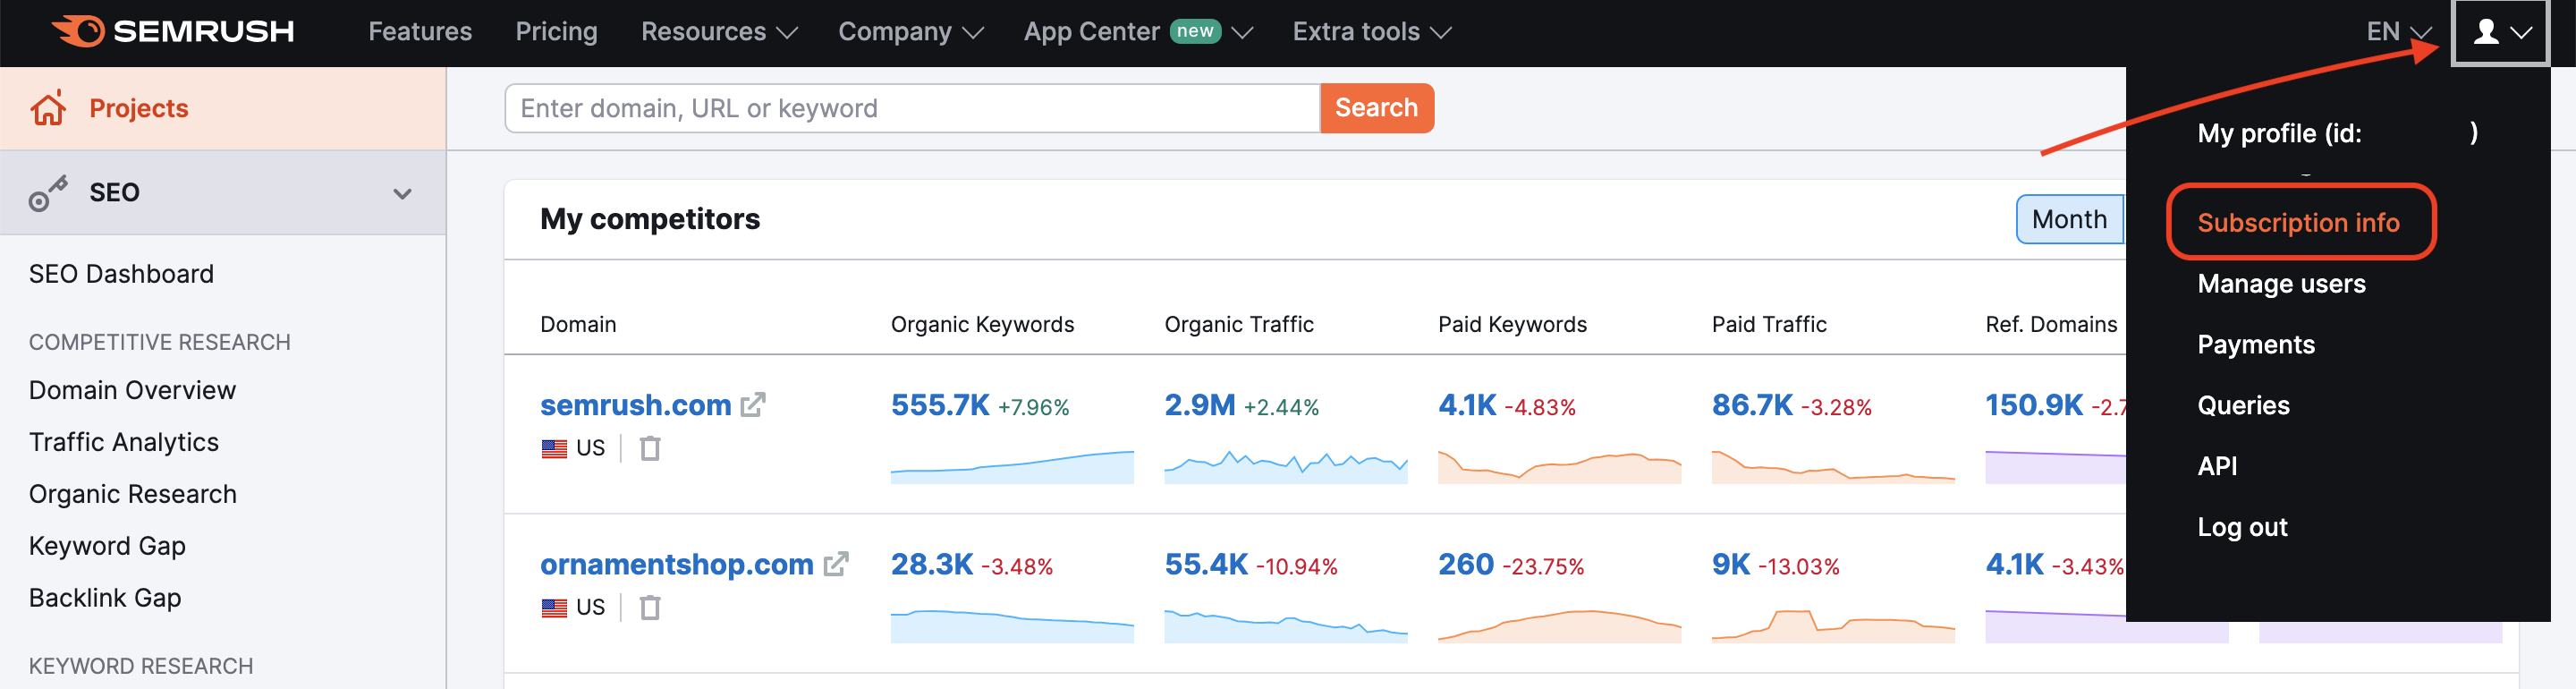Click semrush.com Paid Keywords value 4.1K

(1467, 405)
